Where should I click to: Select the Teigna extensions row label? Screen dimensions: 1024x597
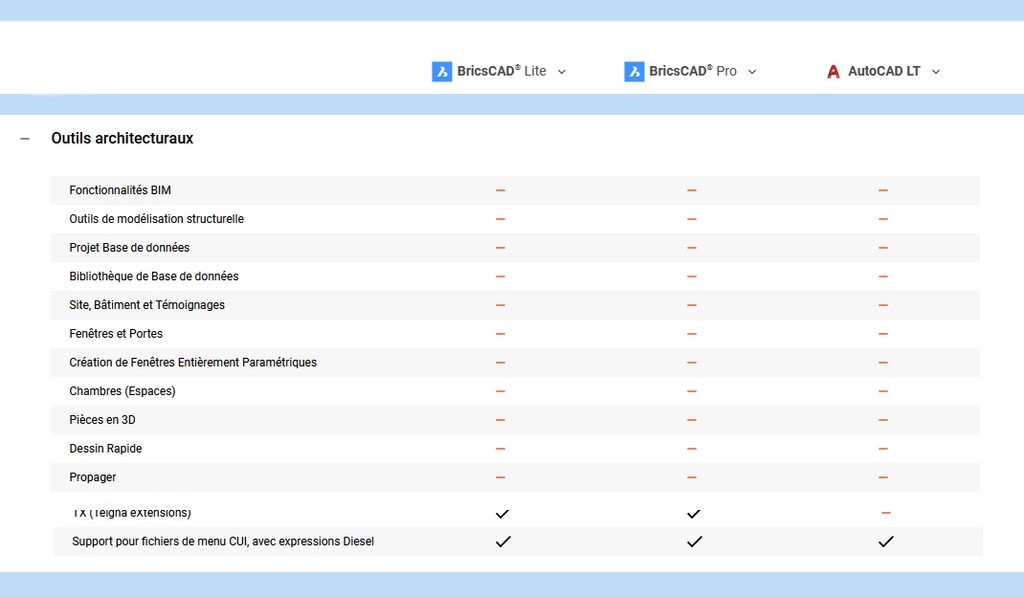(x=131, y=513)
